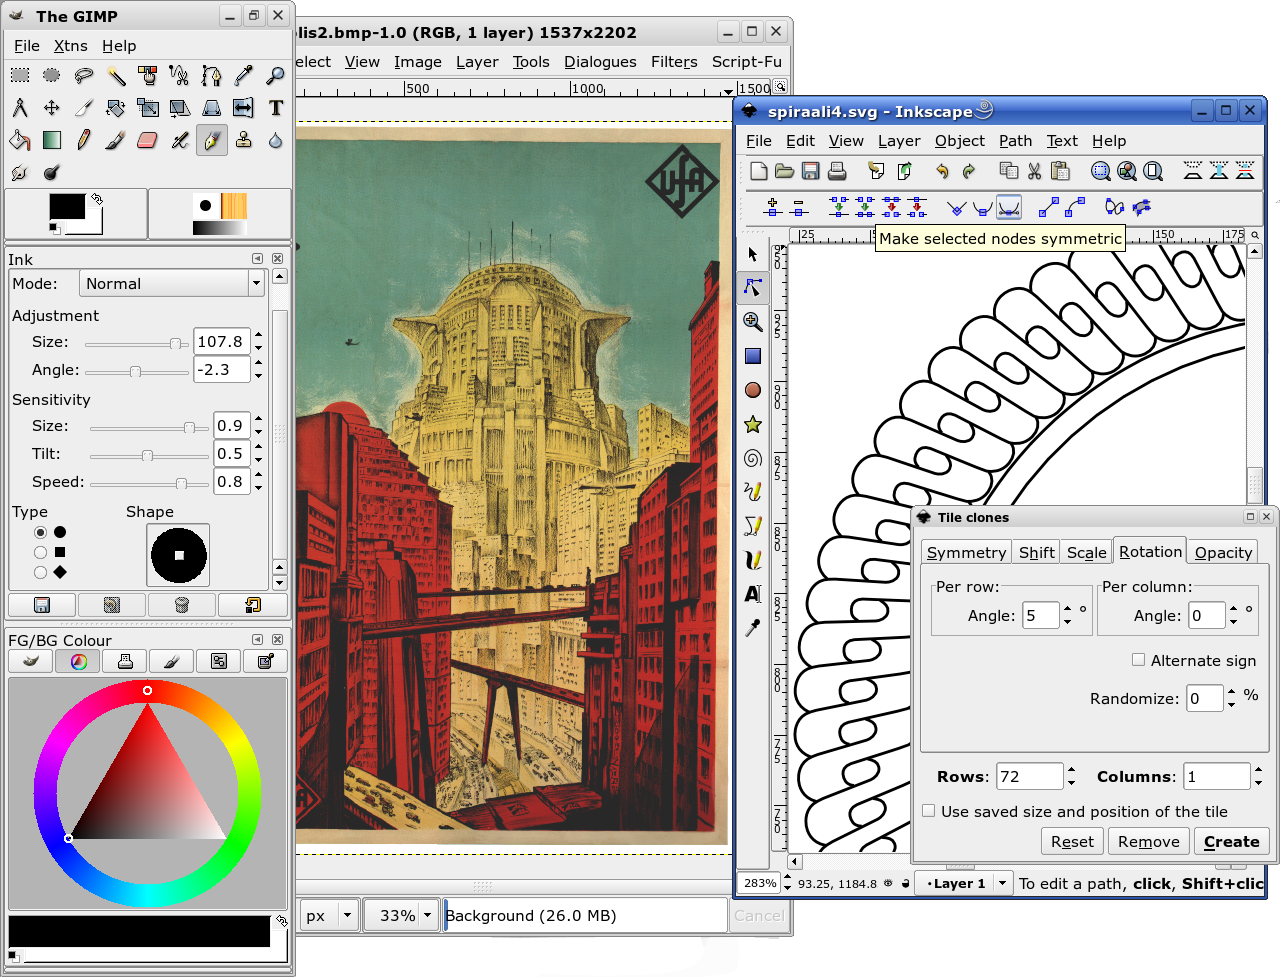
Task: Click the Save icon in Inkscape toolbar
Action: click(x=811, y=171)
